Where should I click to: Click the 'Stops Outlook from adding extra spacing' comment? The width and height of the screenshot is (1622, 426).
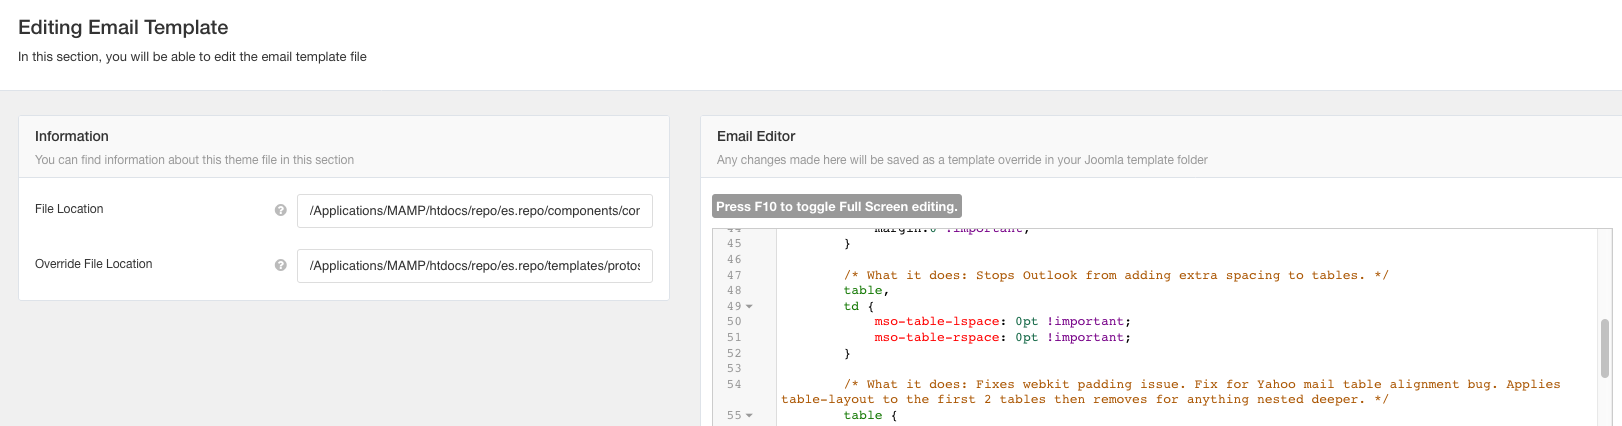[1116, 275]
